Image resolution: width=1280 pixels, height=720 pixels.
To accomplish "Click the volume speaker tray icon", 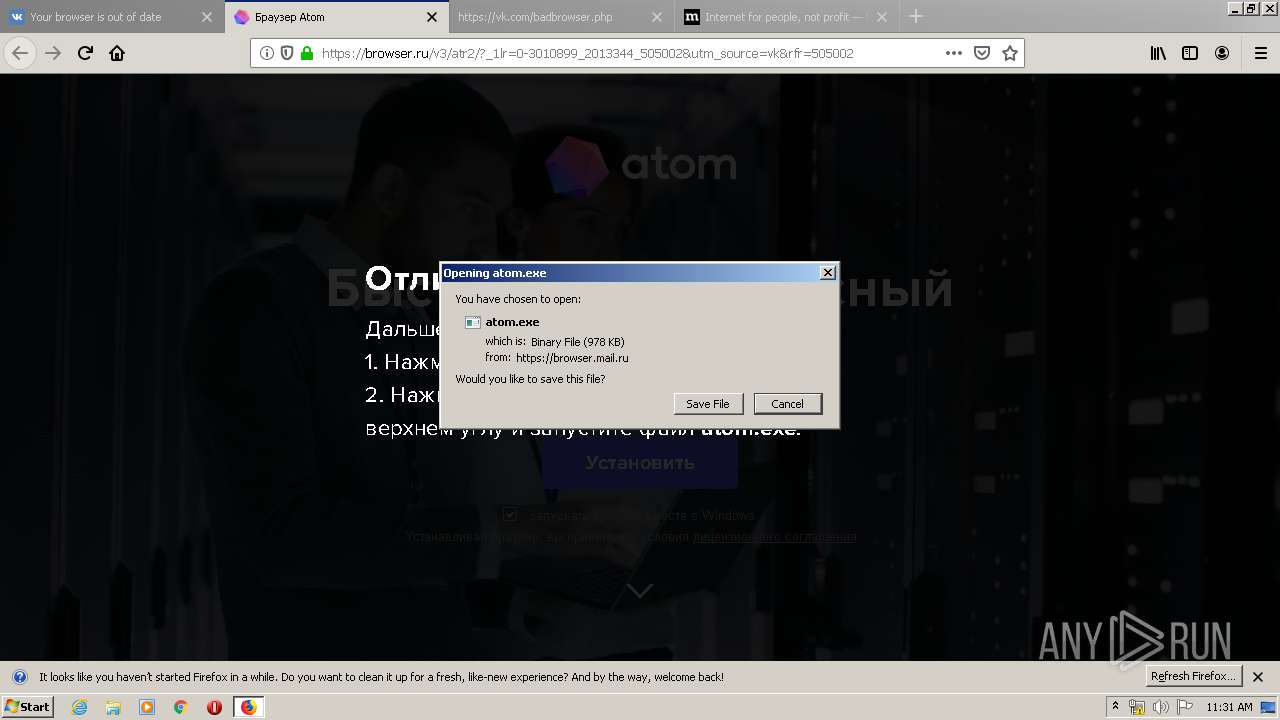I will point(1161,707).
